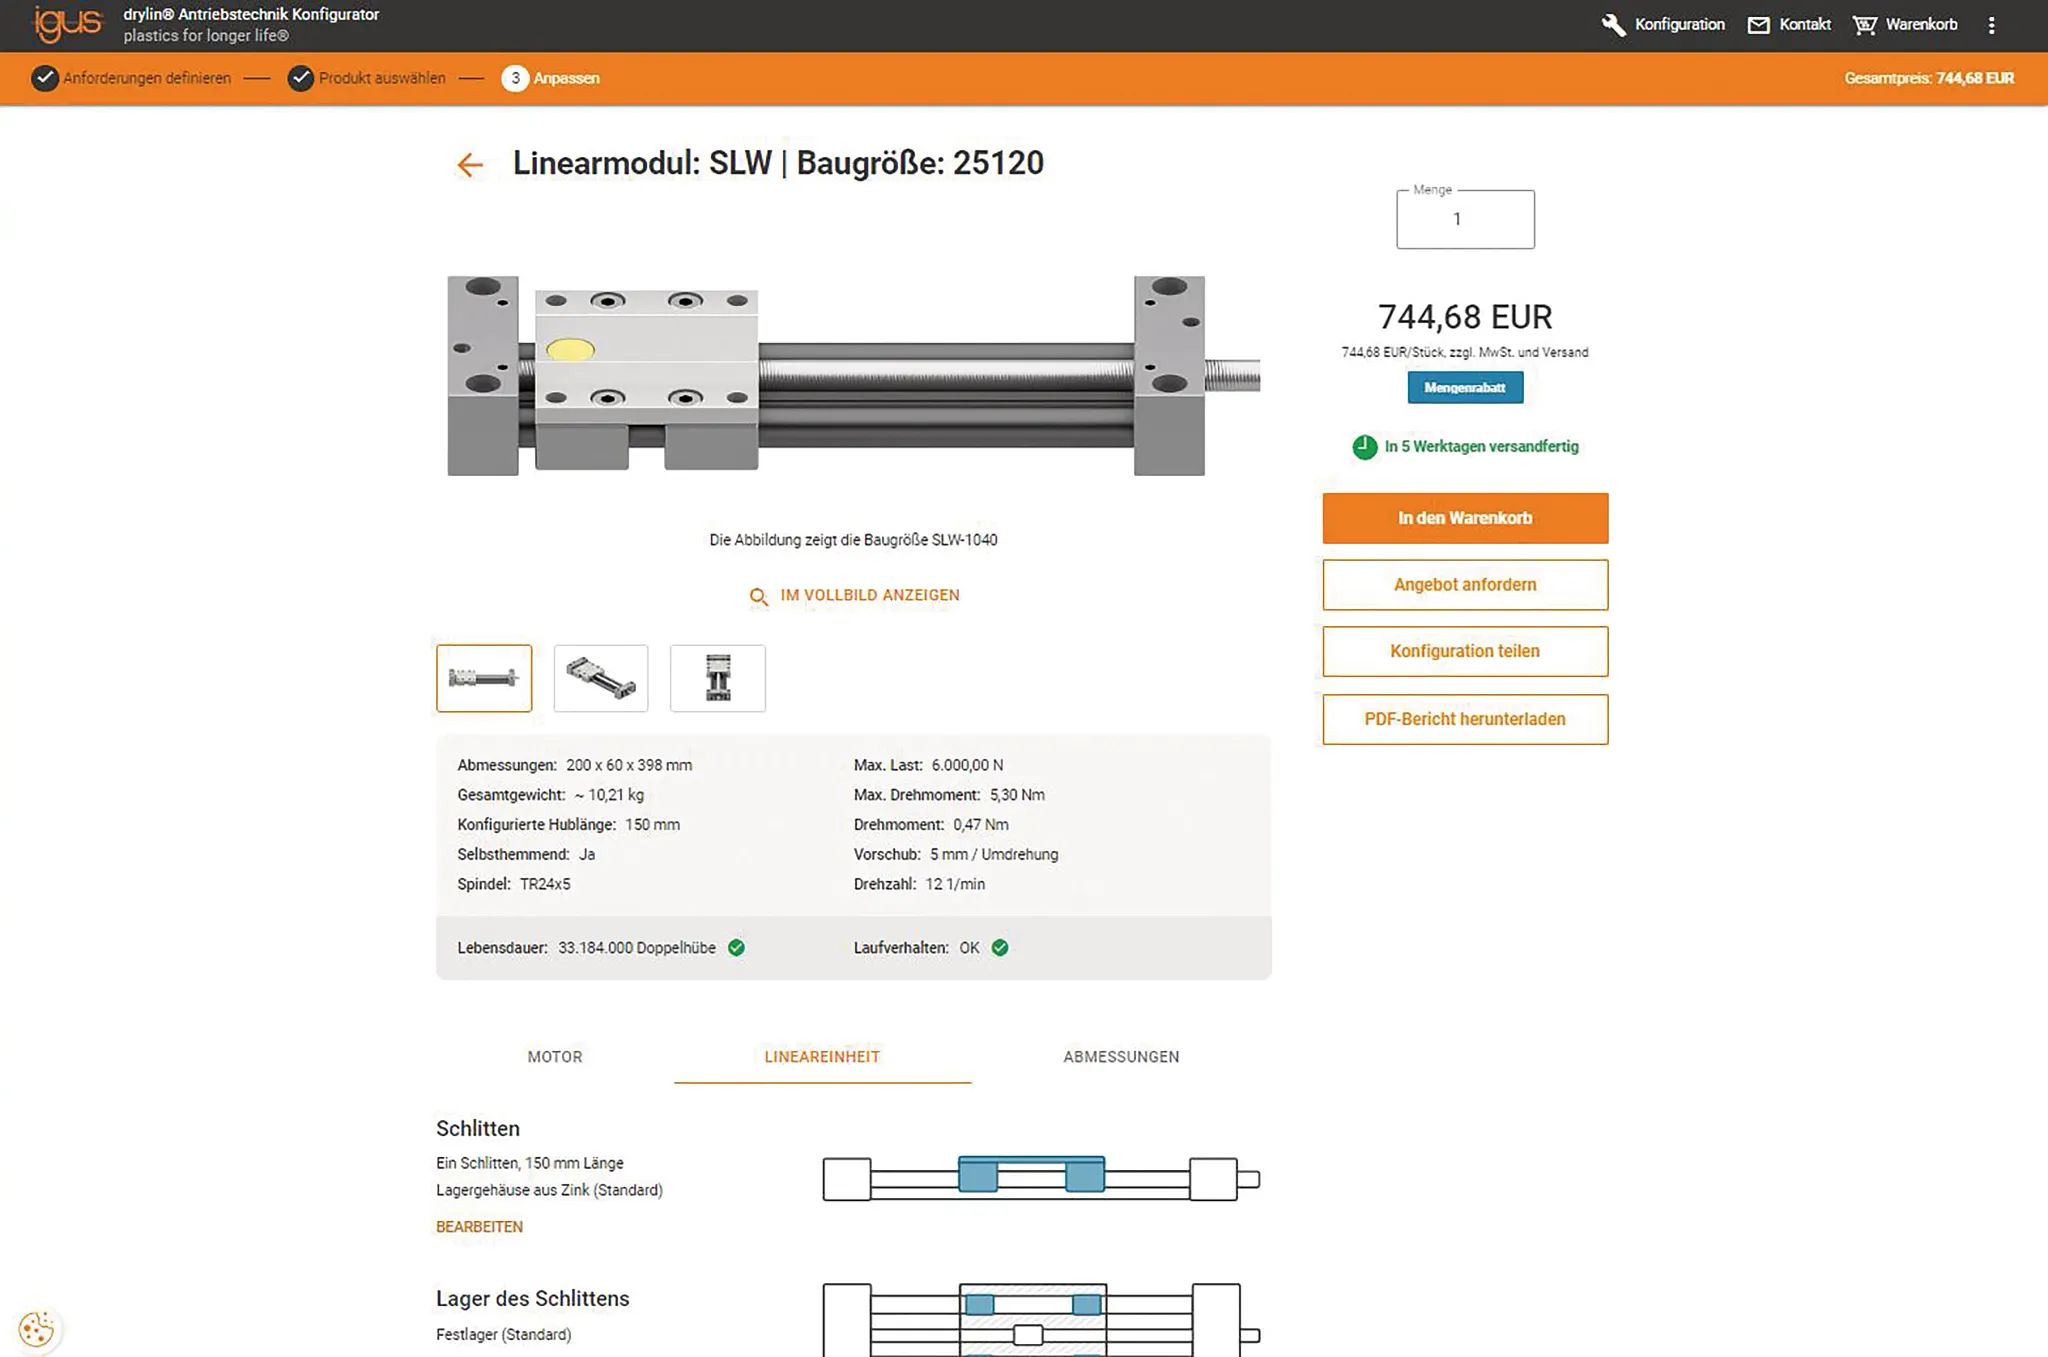
Task: Go to step Produkt auswählen
Action: click(x=367, y=78)
